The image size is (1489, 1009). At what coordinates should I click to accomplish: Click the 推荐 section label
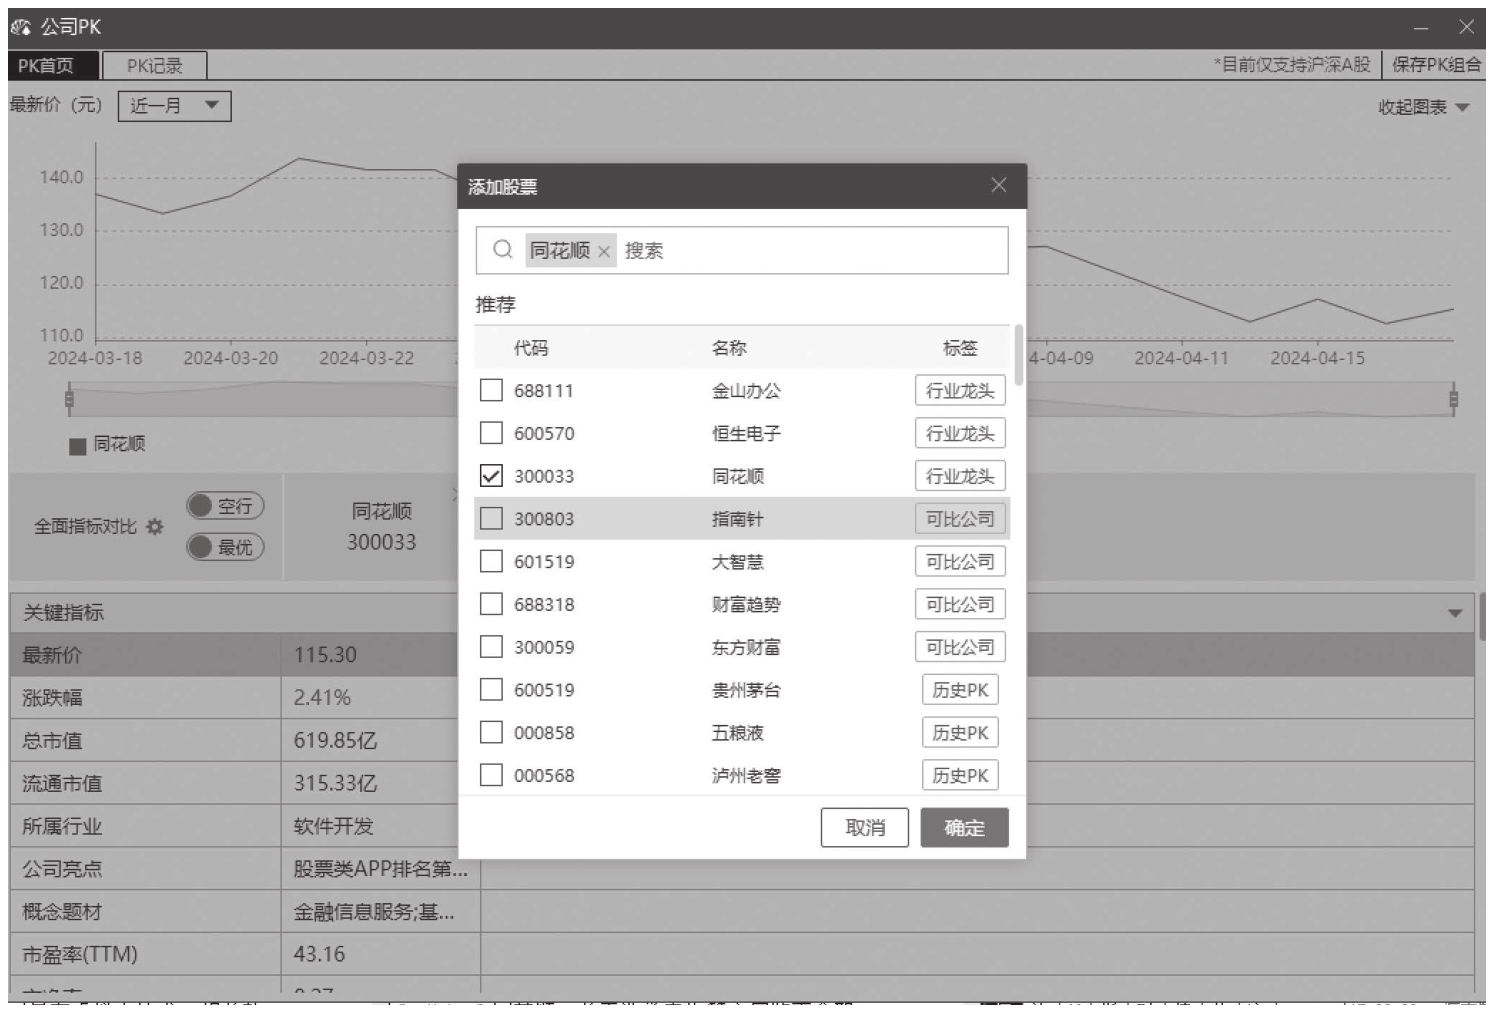click(x=495, y=305)
